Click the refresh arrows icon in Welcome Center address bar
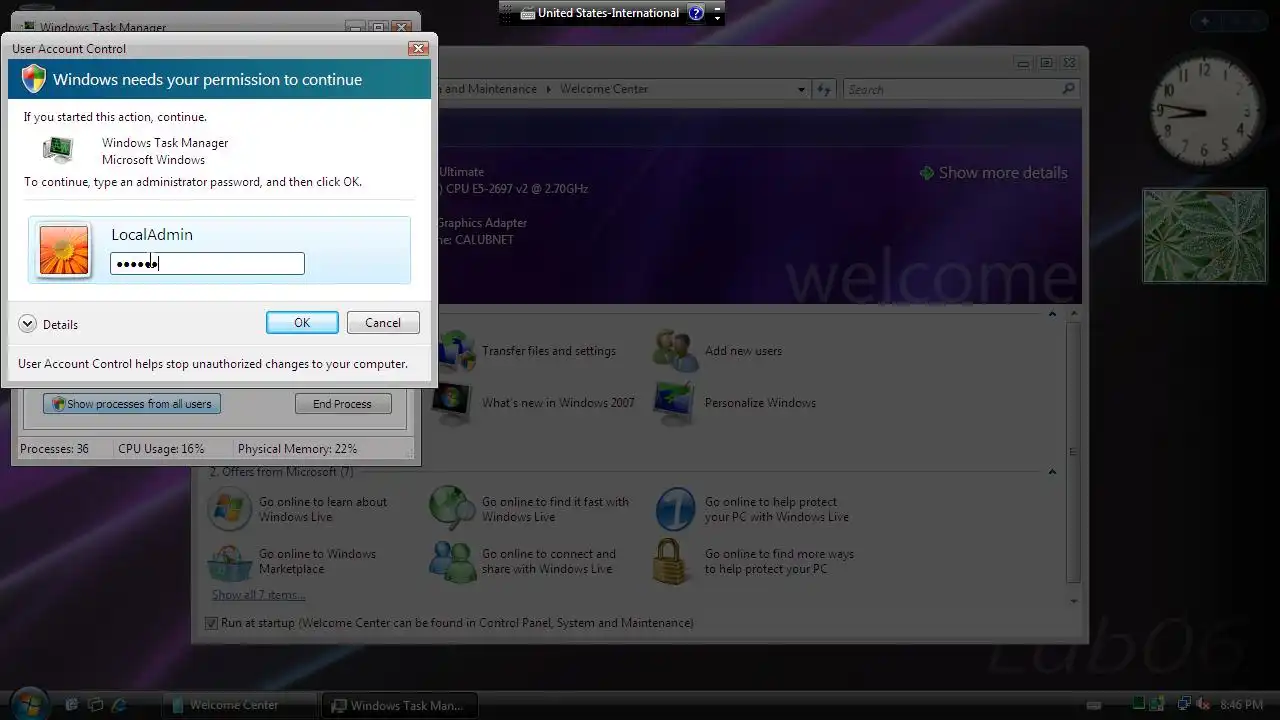 [x=823, y=89]
